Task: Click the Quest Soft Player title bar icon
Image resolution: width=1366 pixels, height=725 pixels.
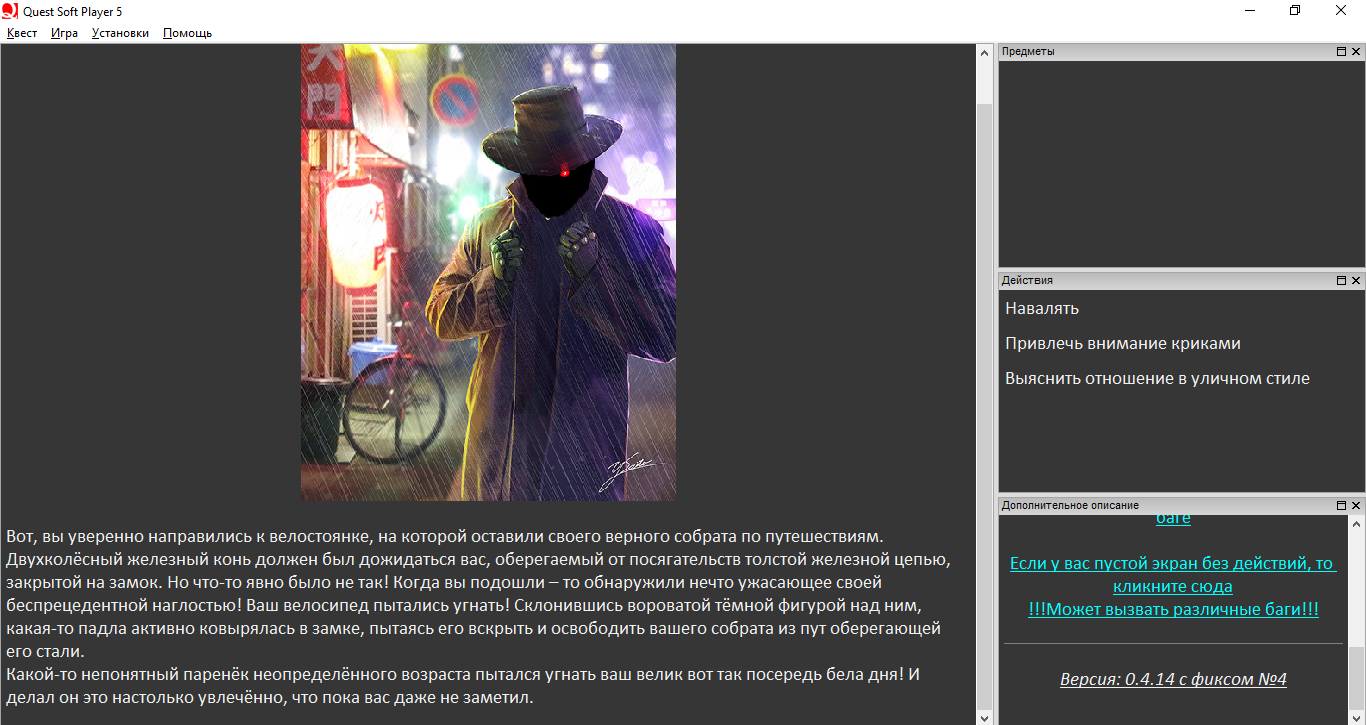Action: pos(10,11)
